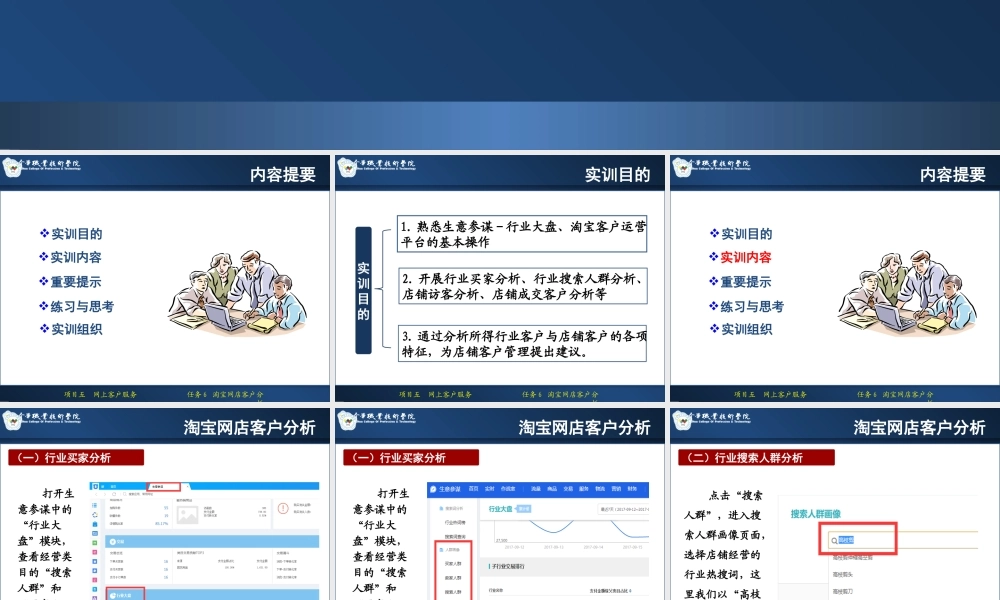Image resolution: width=1000 pixels, height=600 pixels.
Task: Switch to the 生意参谋 browser tab
Action: 163,486
